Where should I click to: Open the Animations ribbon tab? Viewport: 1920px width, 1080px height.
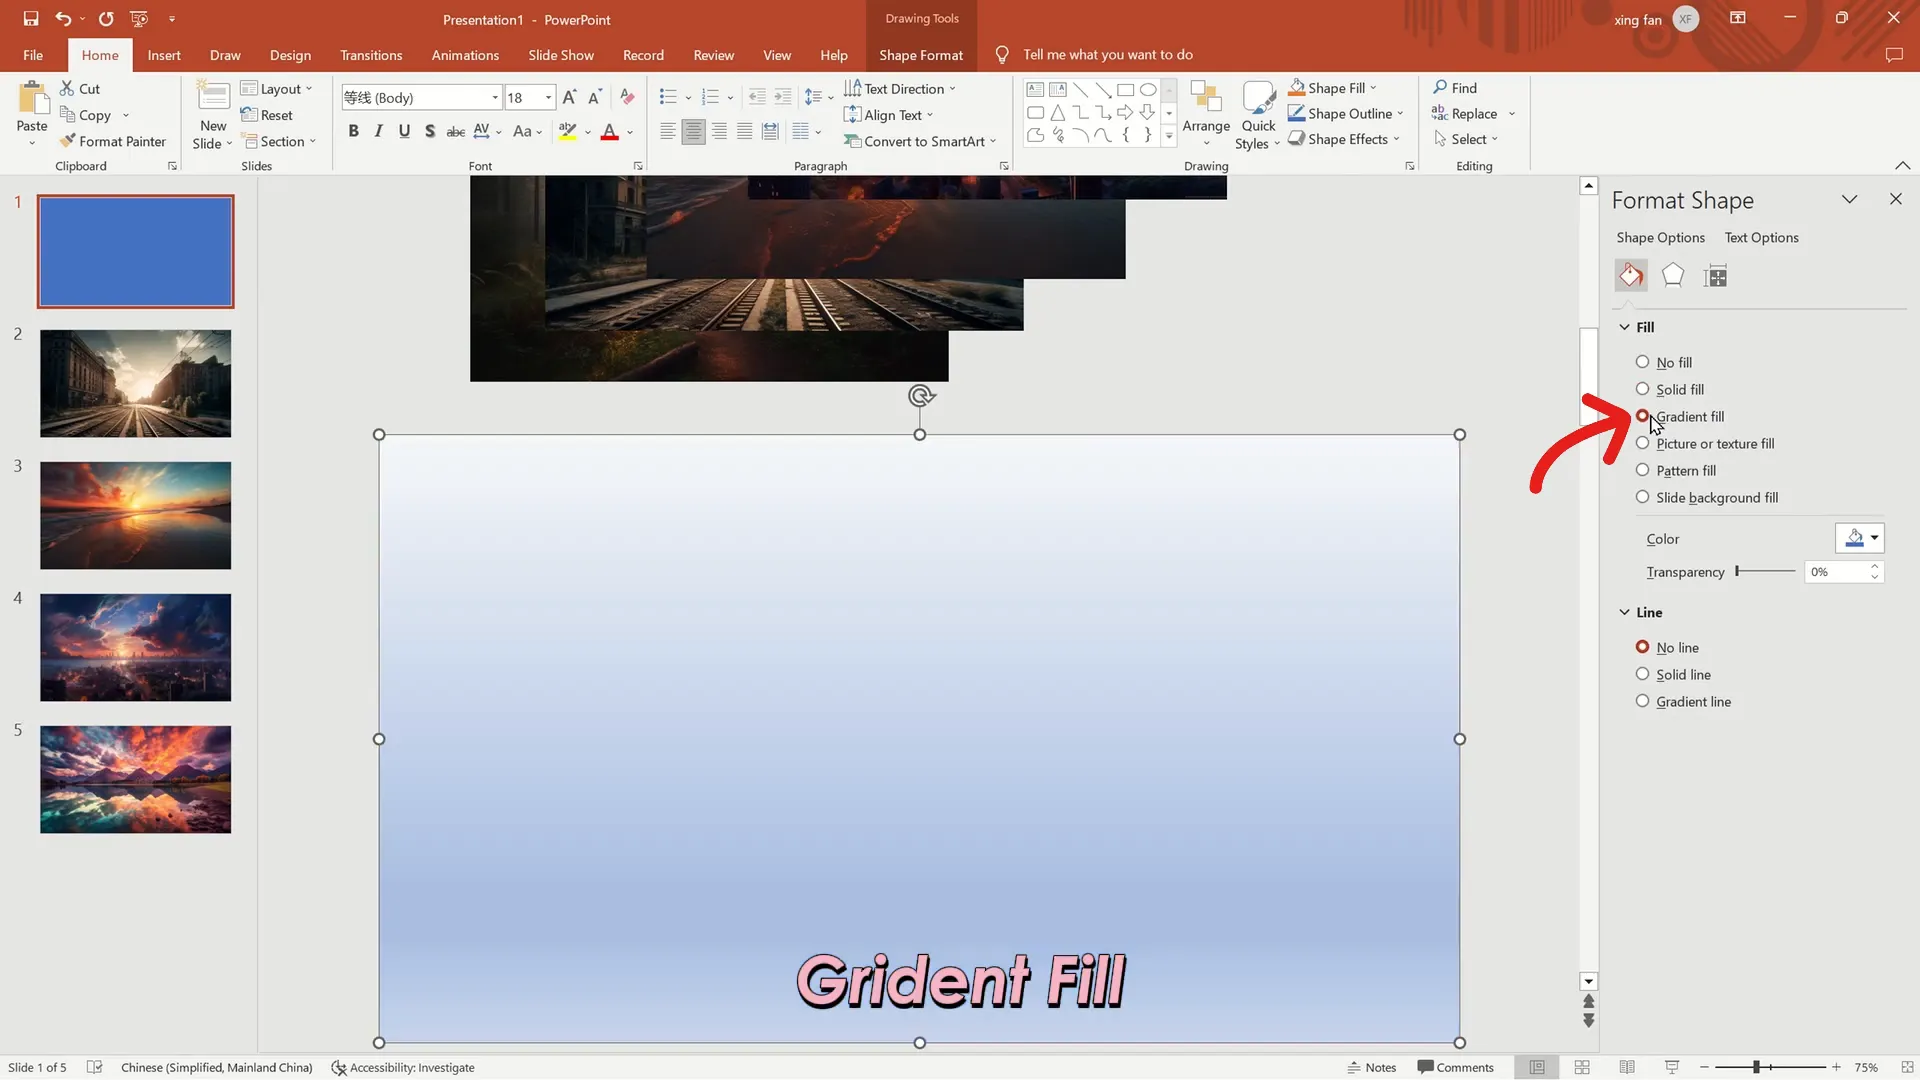465,55
